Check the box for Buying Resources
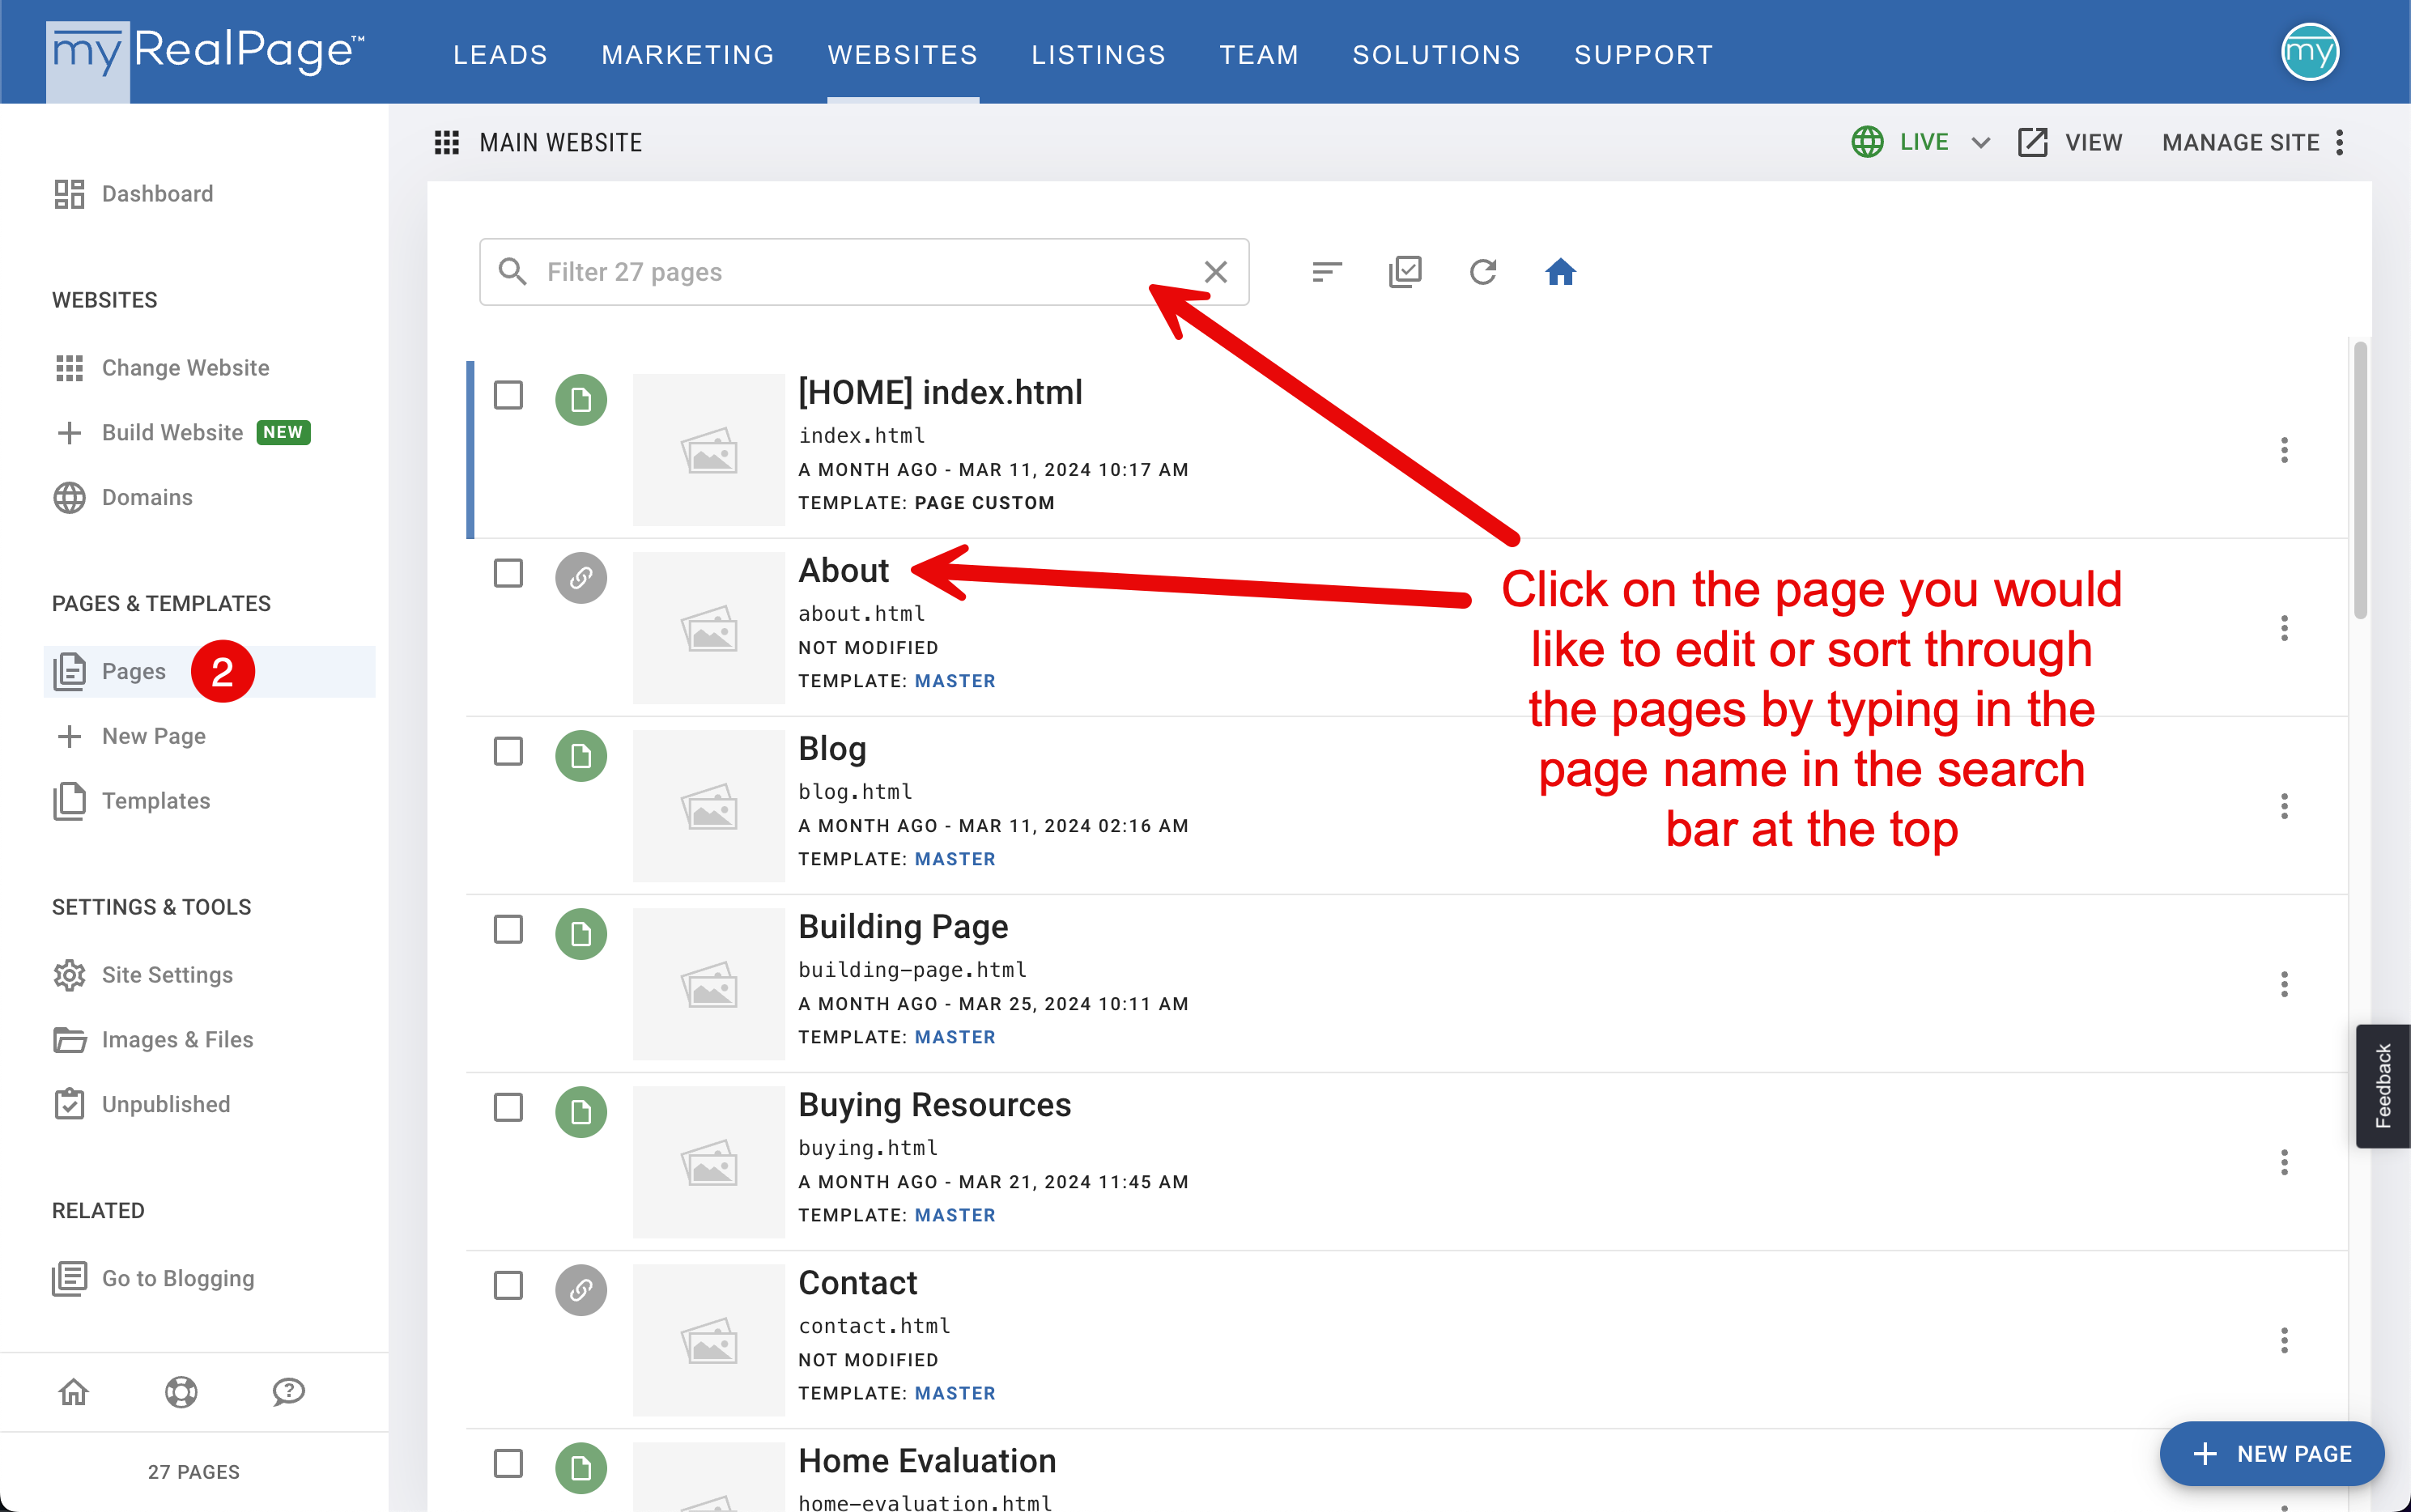2411x1512 pixels. (508, 1107)
